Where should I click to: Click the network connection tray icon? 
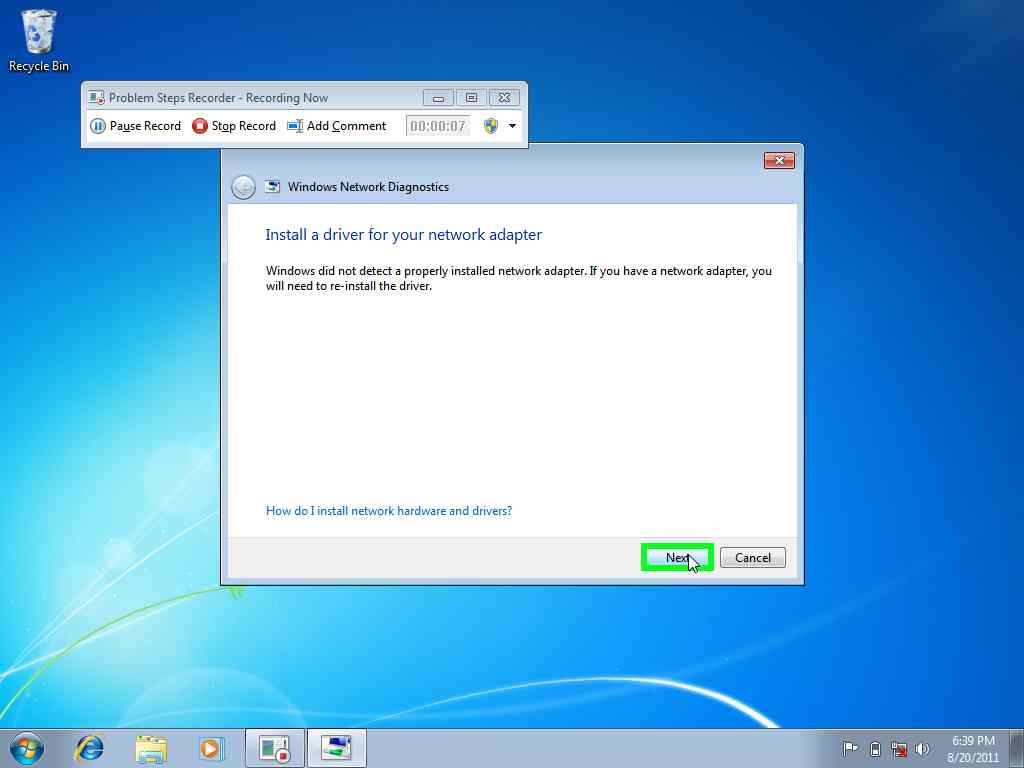(x=898, y=748)
